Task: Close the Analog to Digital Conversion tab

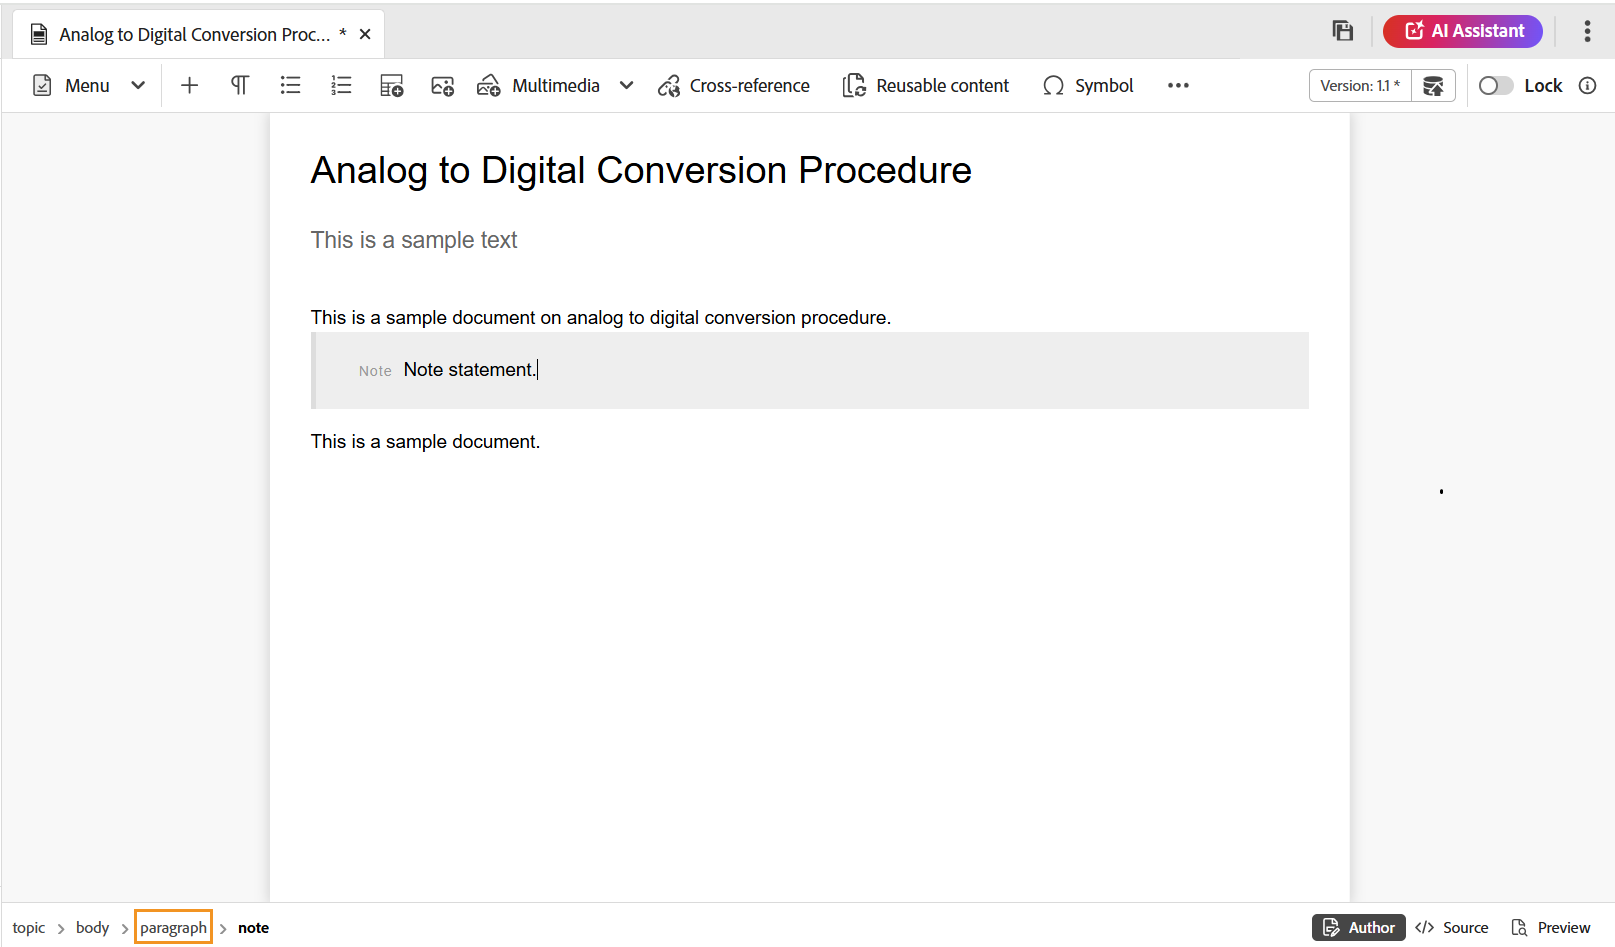Action: coord(365,34)
